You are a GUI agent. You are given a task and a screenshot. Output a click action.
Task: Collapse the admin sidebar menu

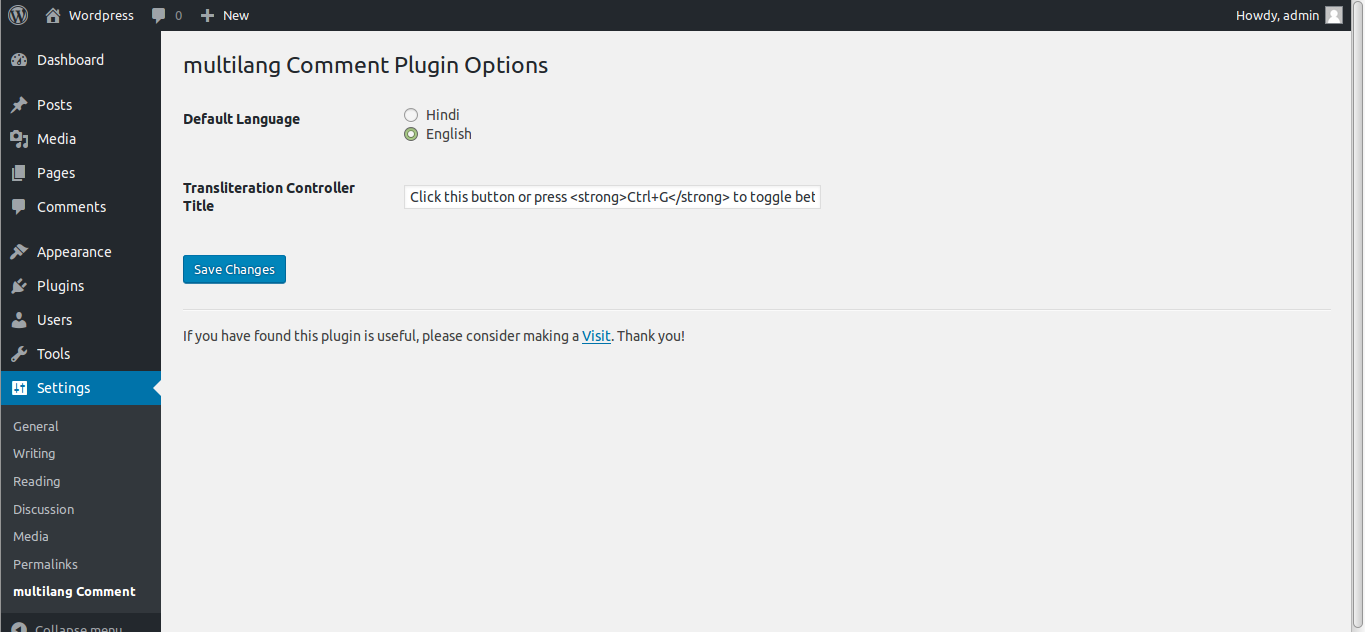[67, 625]
